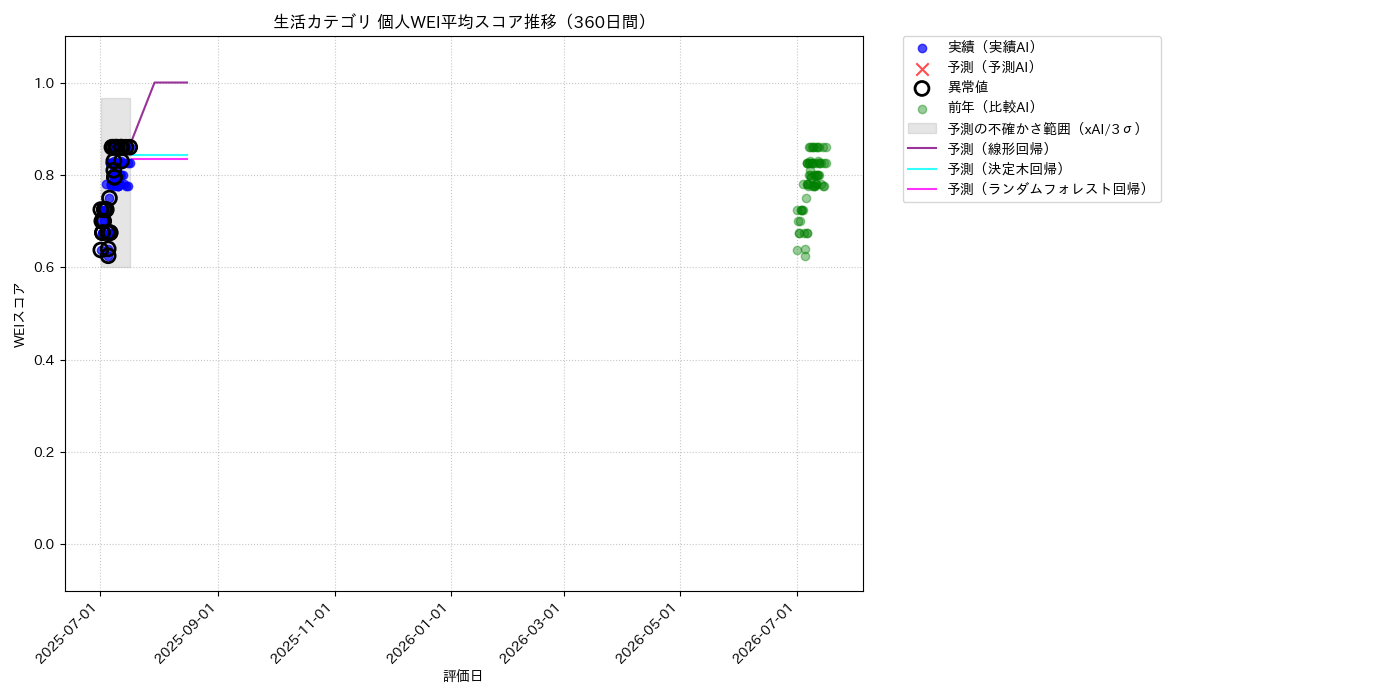Click the purple linear regression line at 1.0
The width and height of the screenshot is (1400, 700).
click(x=171, y=83)
